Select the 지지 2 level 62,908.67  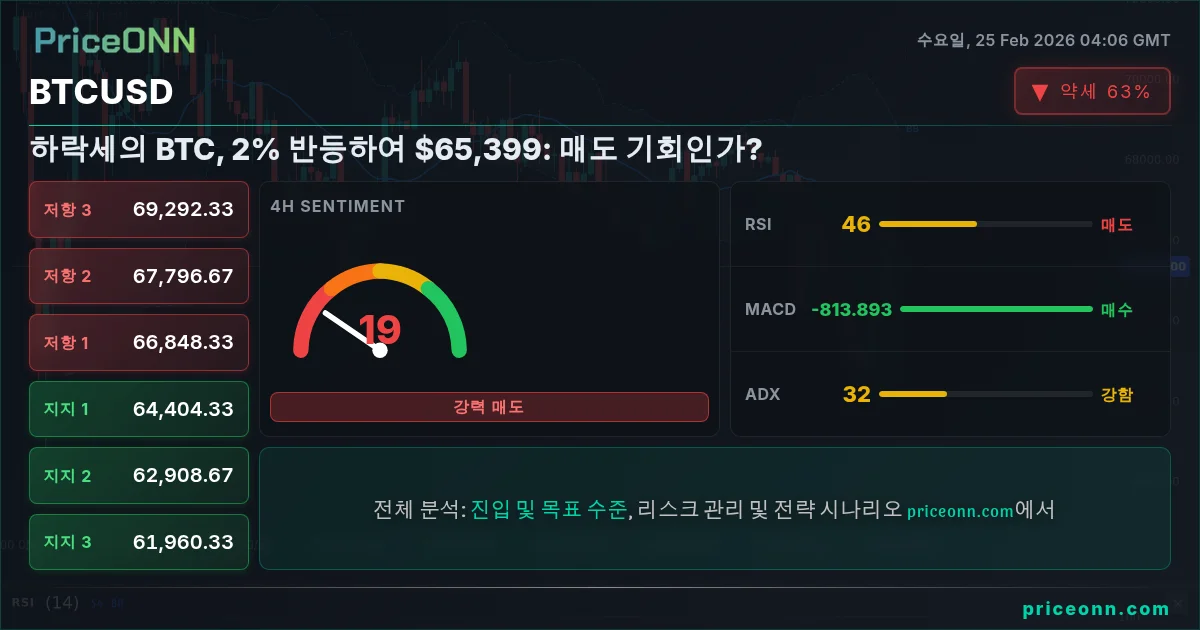pos(139,476)
